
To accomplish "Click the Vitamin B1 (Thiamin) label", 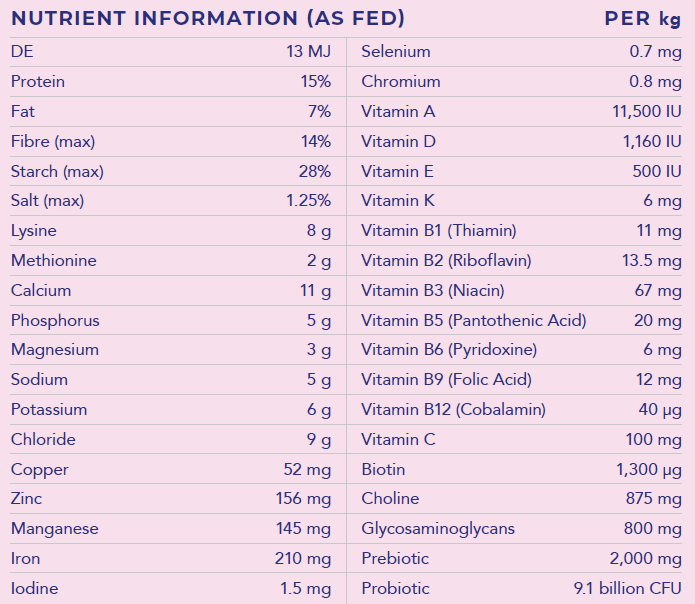I will 439,231.
